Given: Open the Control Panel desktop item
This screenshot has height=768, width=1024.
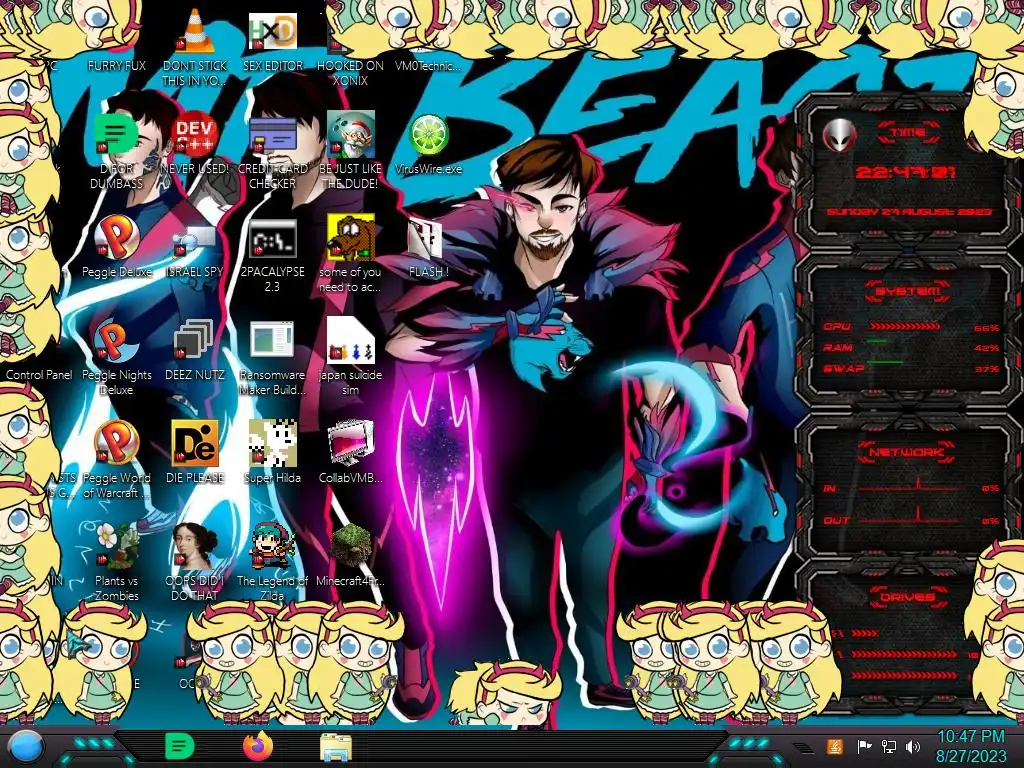Looking at the screenshot, I should point(39,375).
